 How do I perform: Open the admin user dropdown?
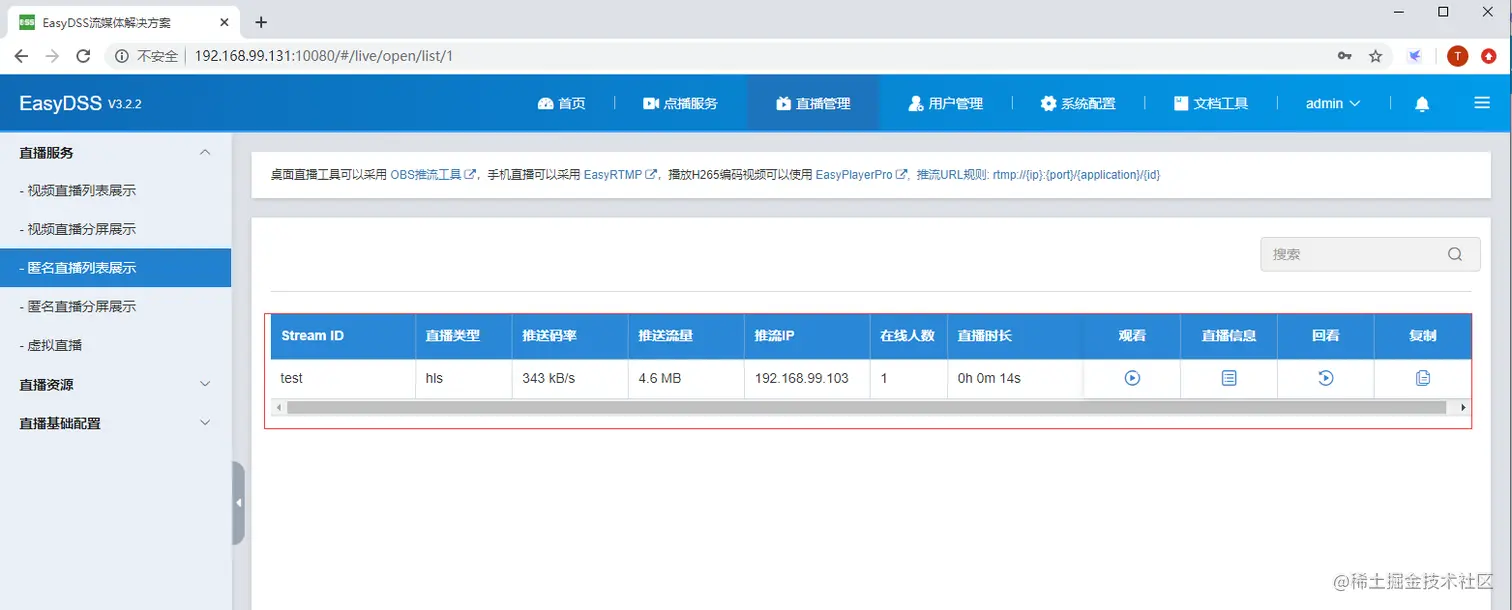tap(1334, 103)
